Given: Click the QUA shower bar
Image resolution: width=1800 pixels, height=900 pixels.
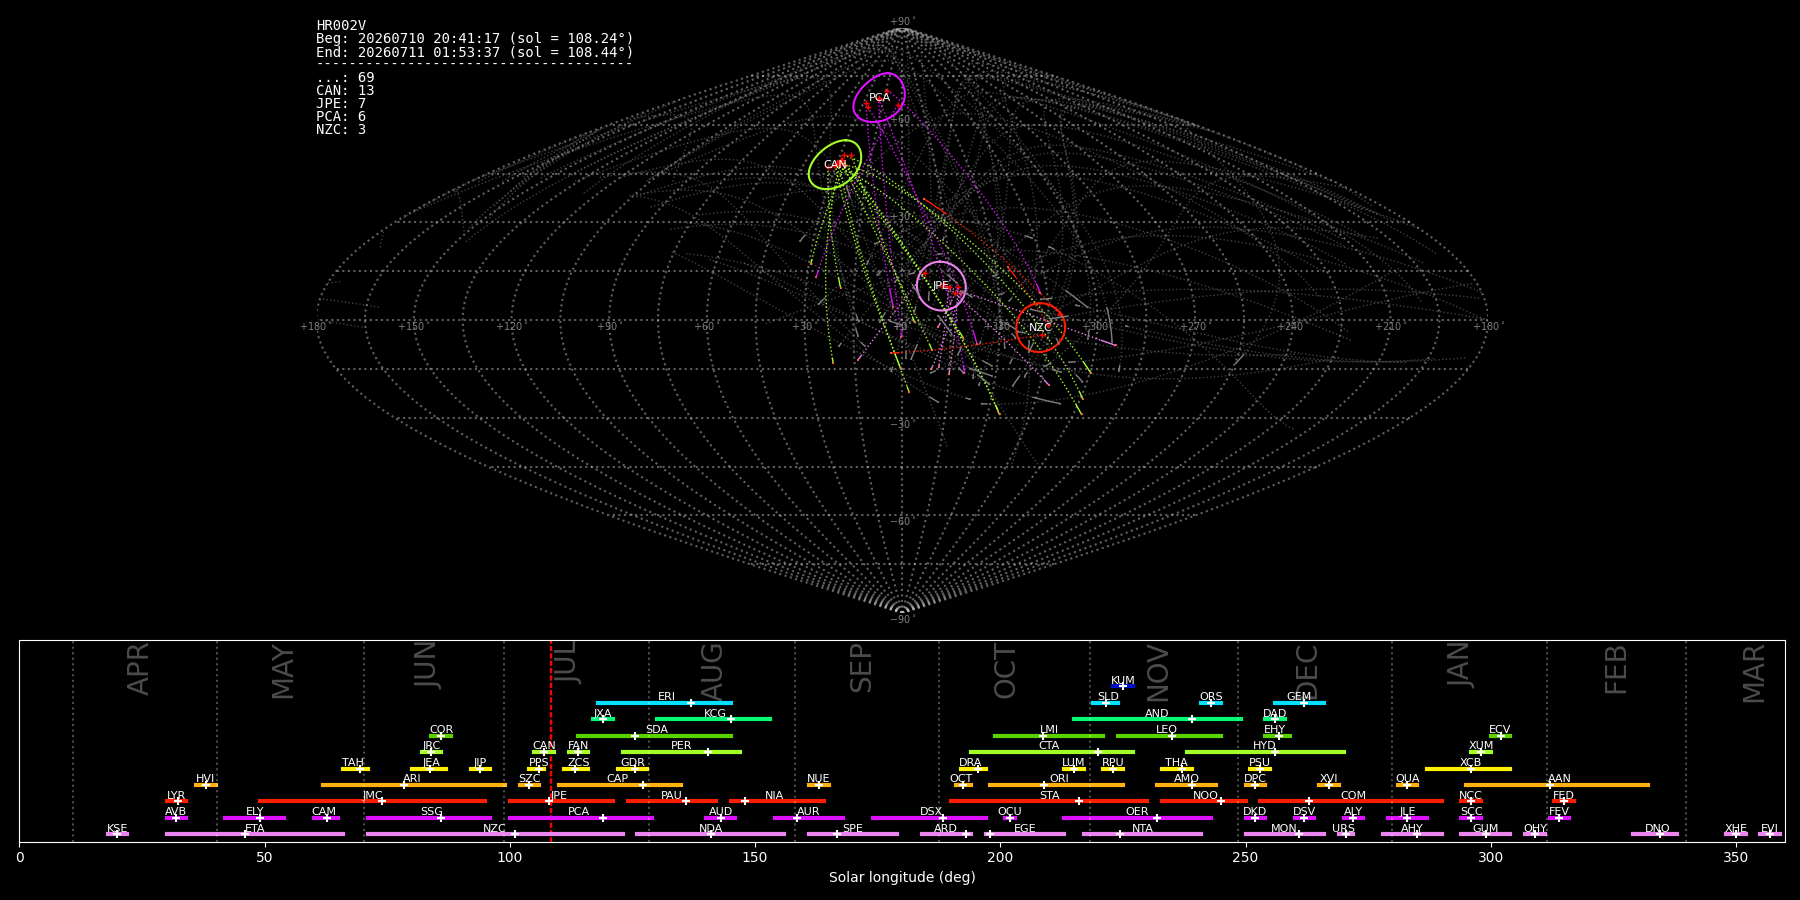Looking at the screenshot, I should [1407, 785].
